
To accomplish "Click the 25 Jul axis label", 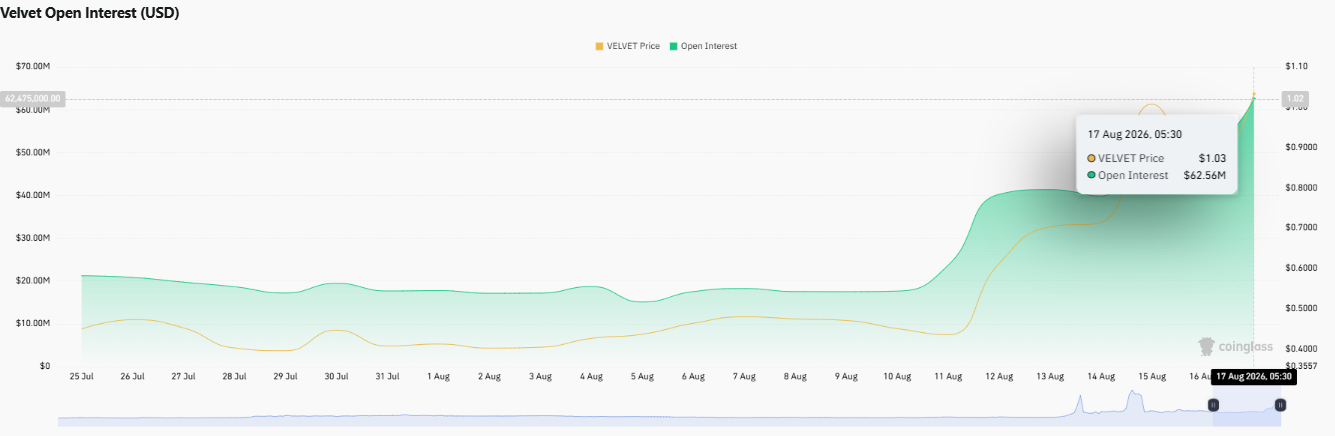I will (81, 377).
